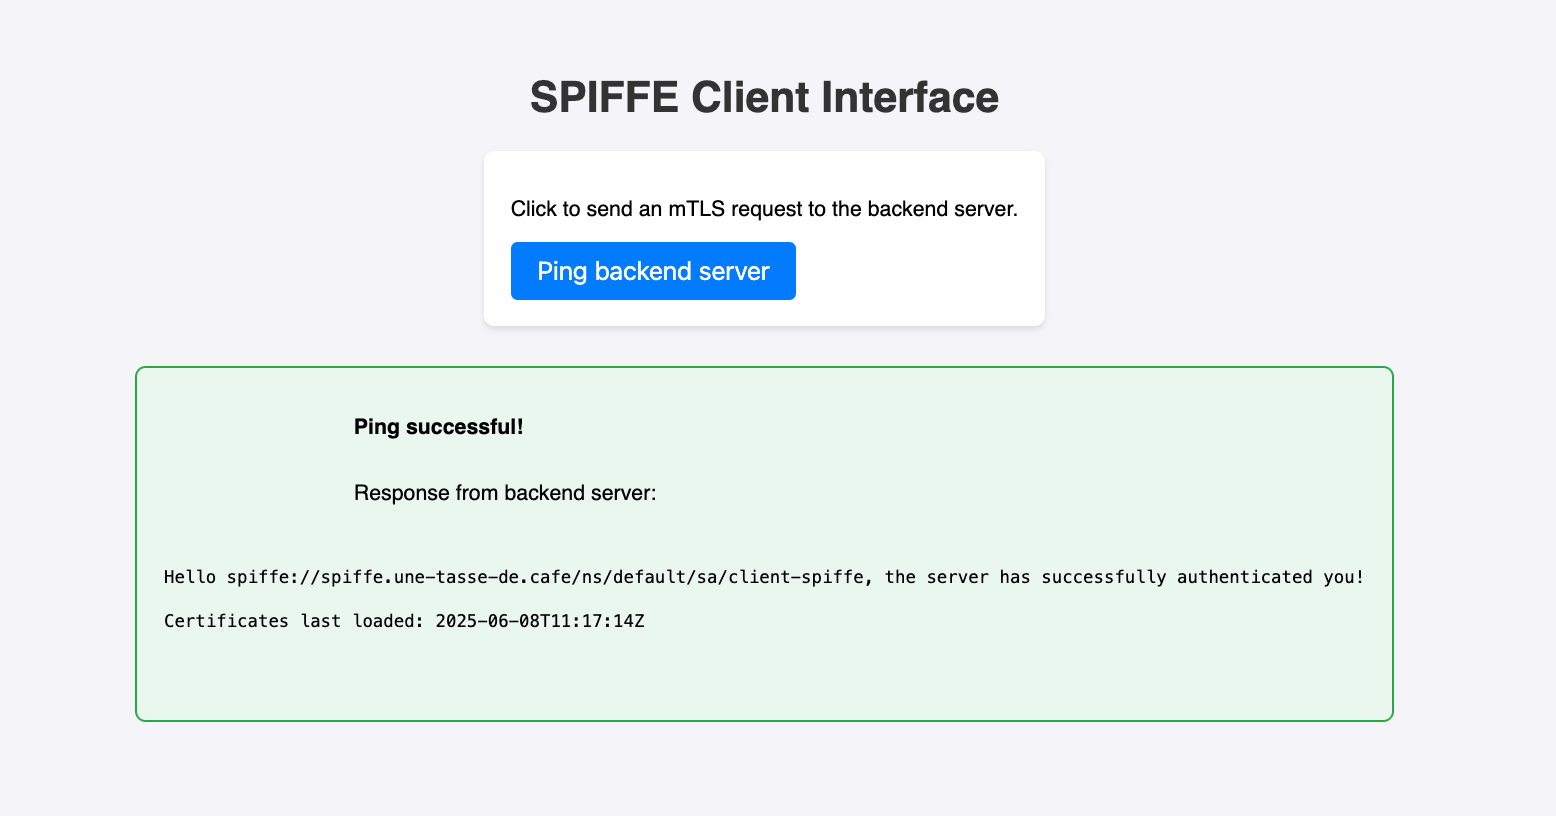
Task: Click the phrase successfully authenticated you!
Action: pyautogui.click(x=1203, y=577)
